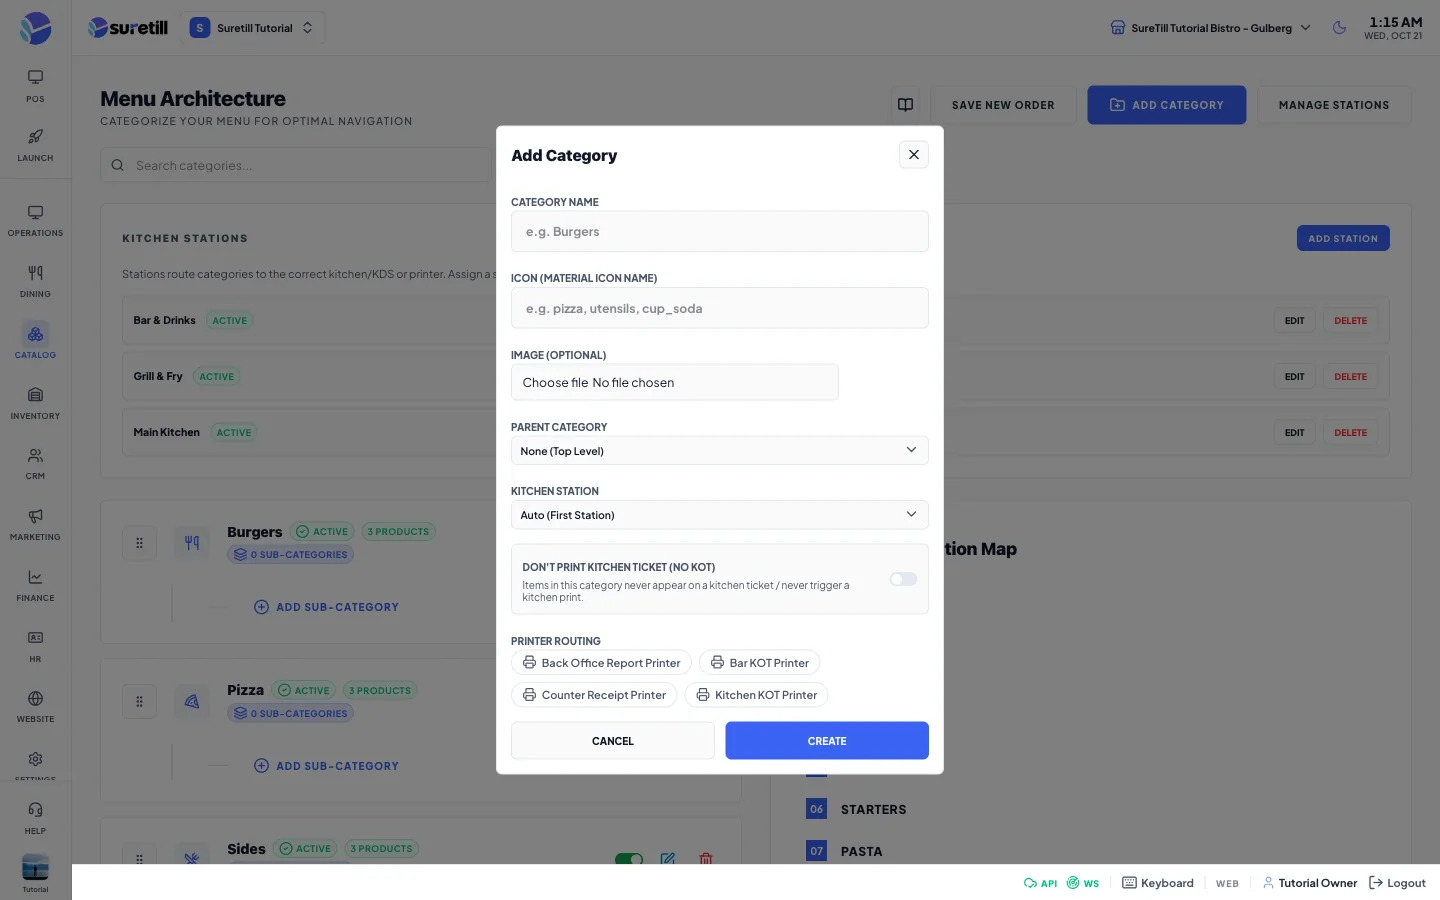Click the Search categories field

296,165
